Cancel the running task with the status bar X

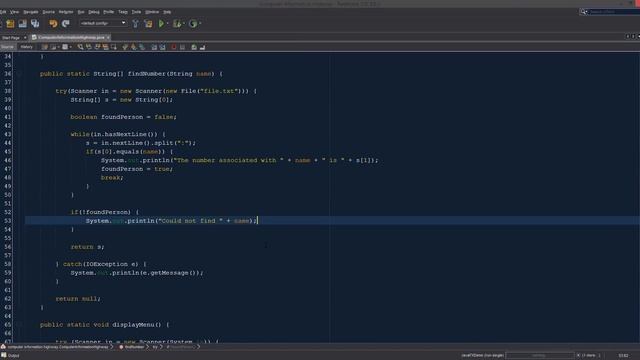(x=578, y=356)
